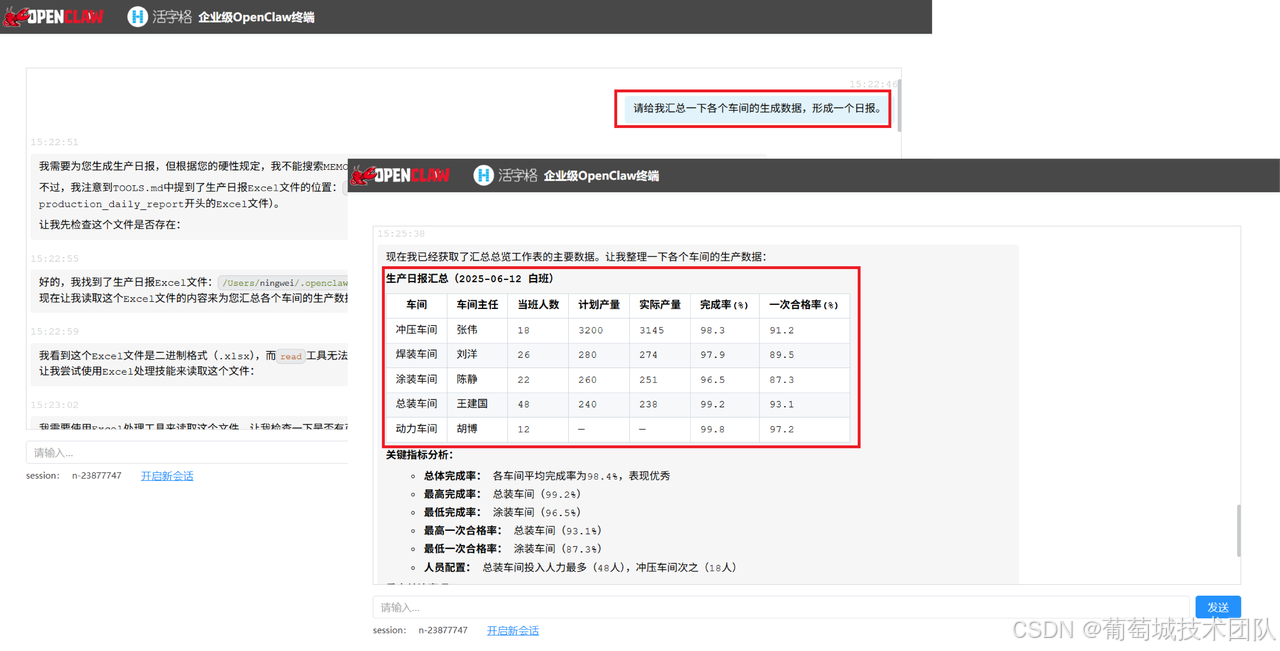
Task: Click the 最低一次合格率 bullet line
Action: coord(512,549)
